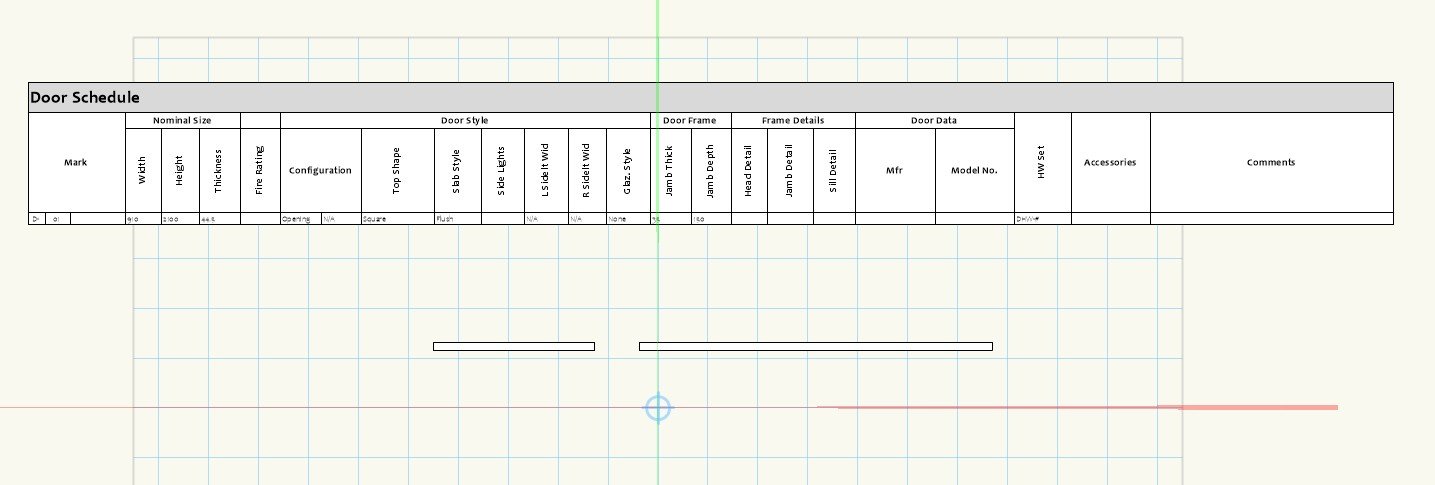This screenshot has height=485, width=1435.
Task: Select the Slab Style column header
Action: pos(457,170)
